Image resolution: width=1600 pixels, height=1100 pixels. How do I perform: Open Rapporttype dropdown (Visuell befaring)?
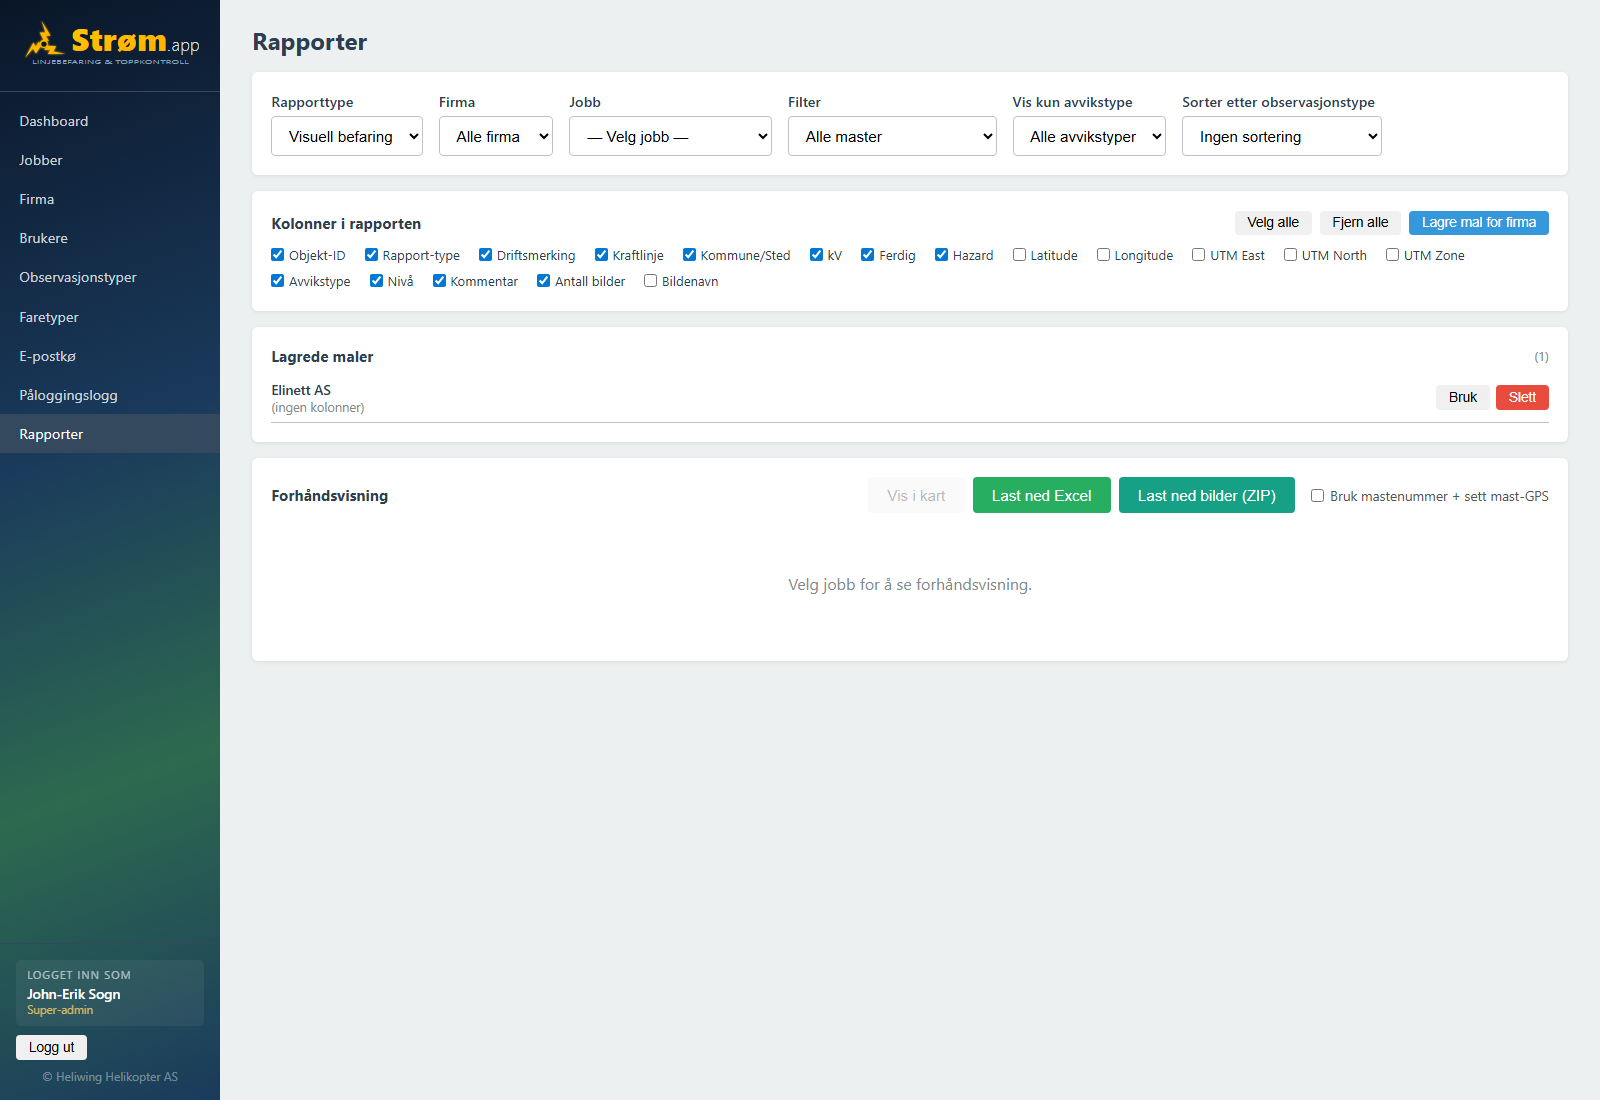347,136
